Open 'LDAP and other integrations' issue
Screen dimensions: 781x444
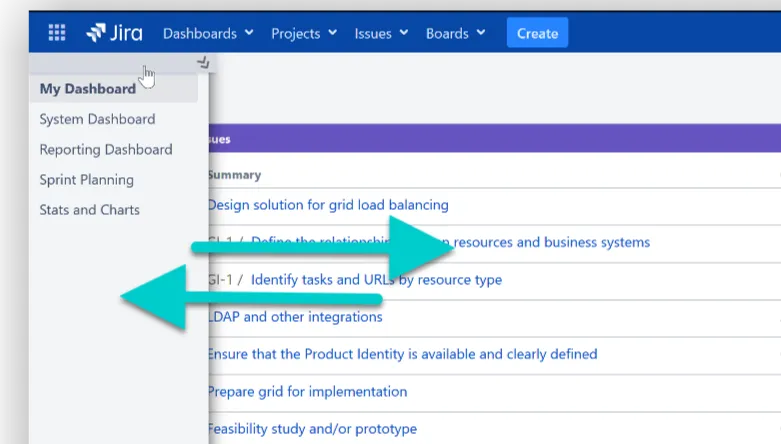[x=295, y=317]
